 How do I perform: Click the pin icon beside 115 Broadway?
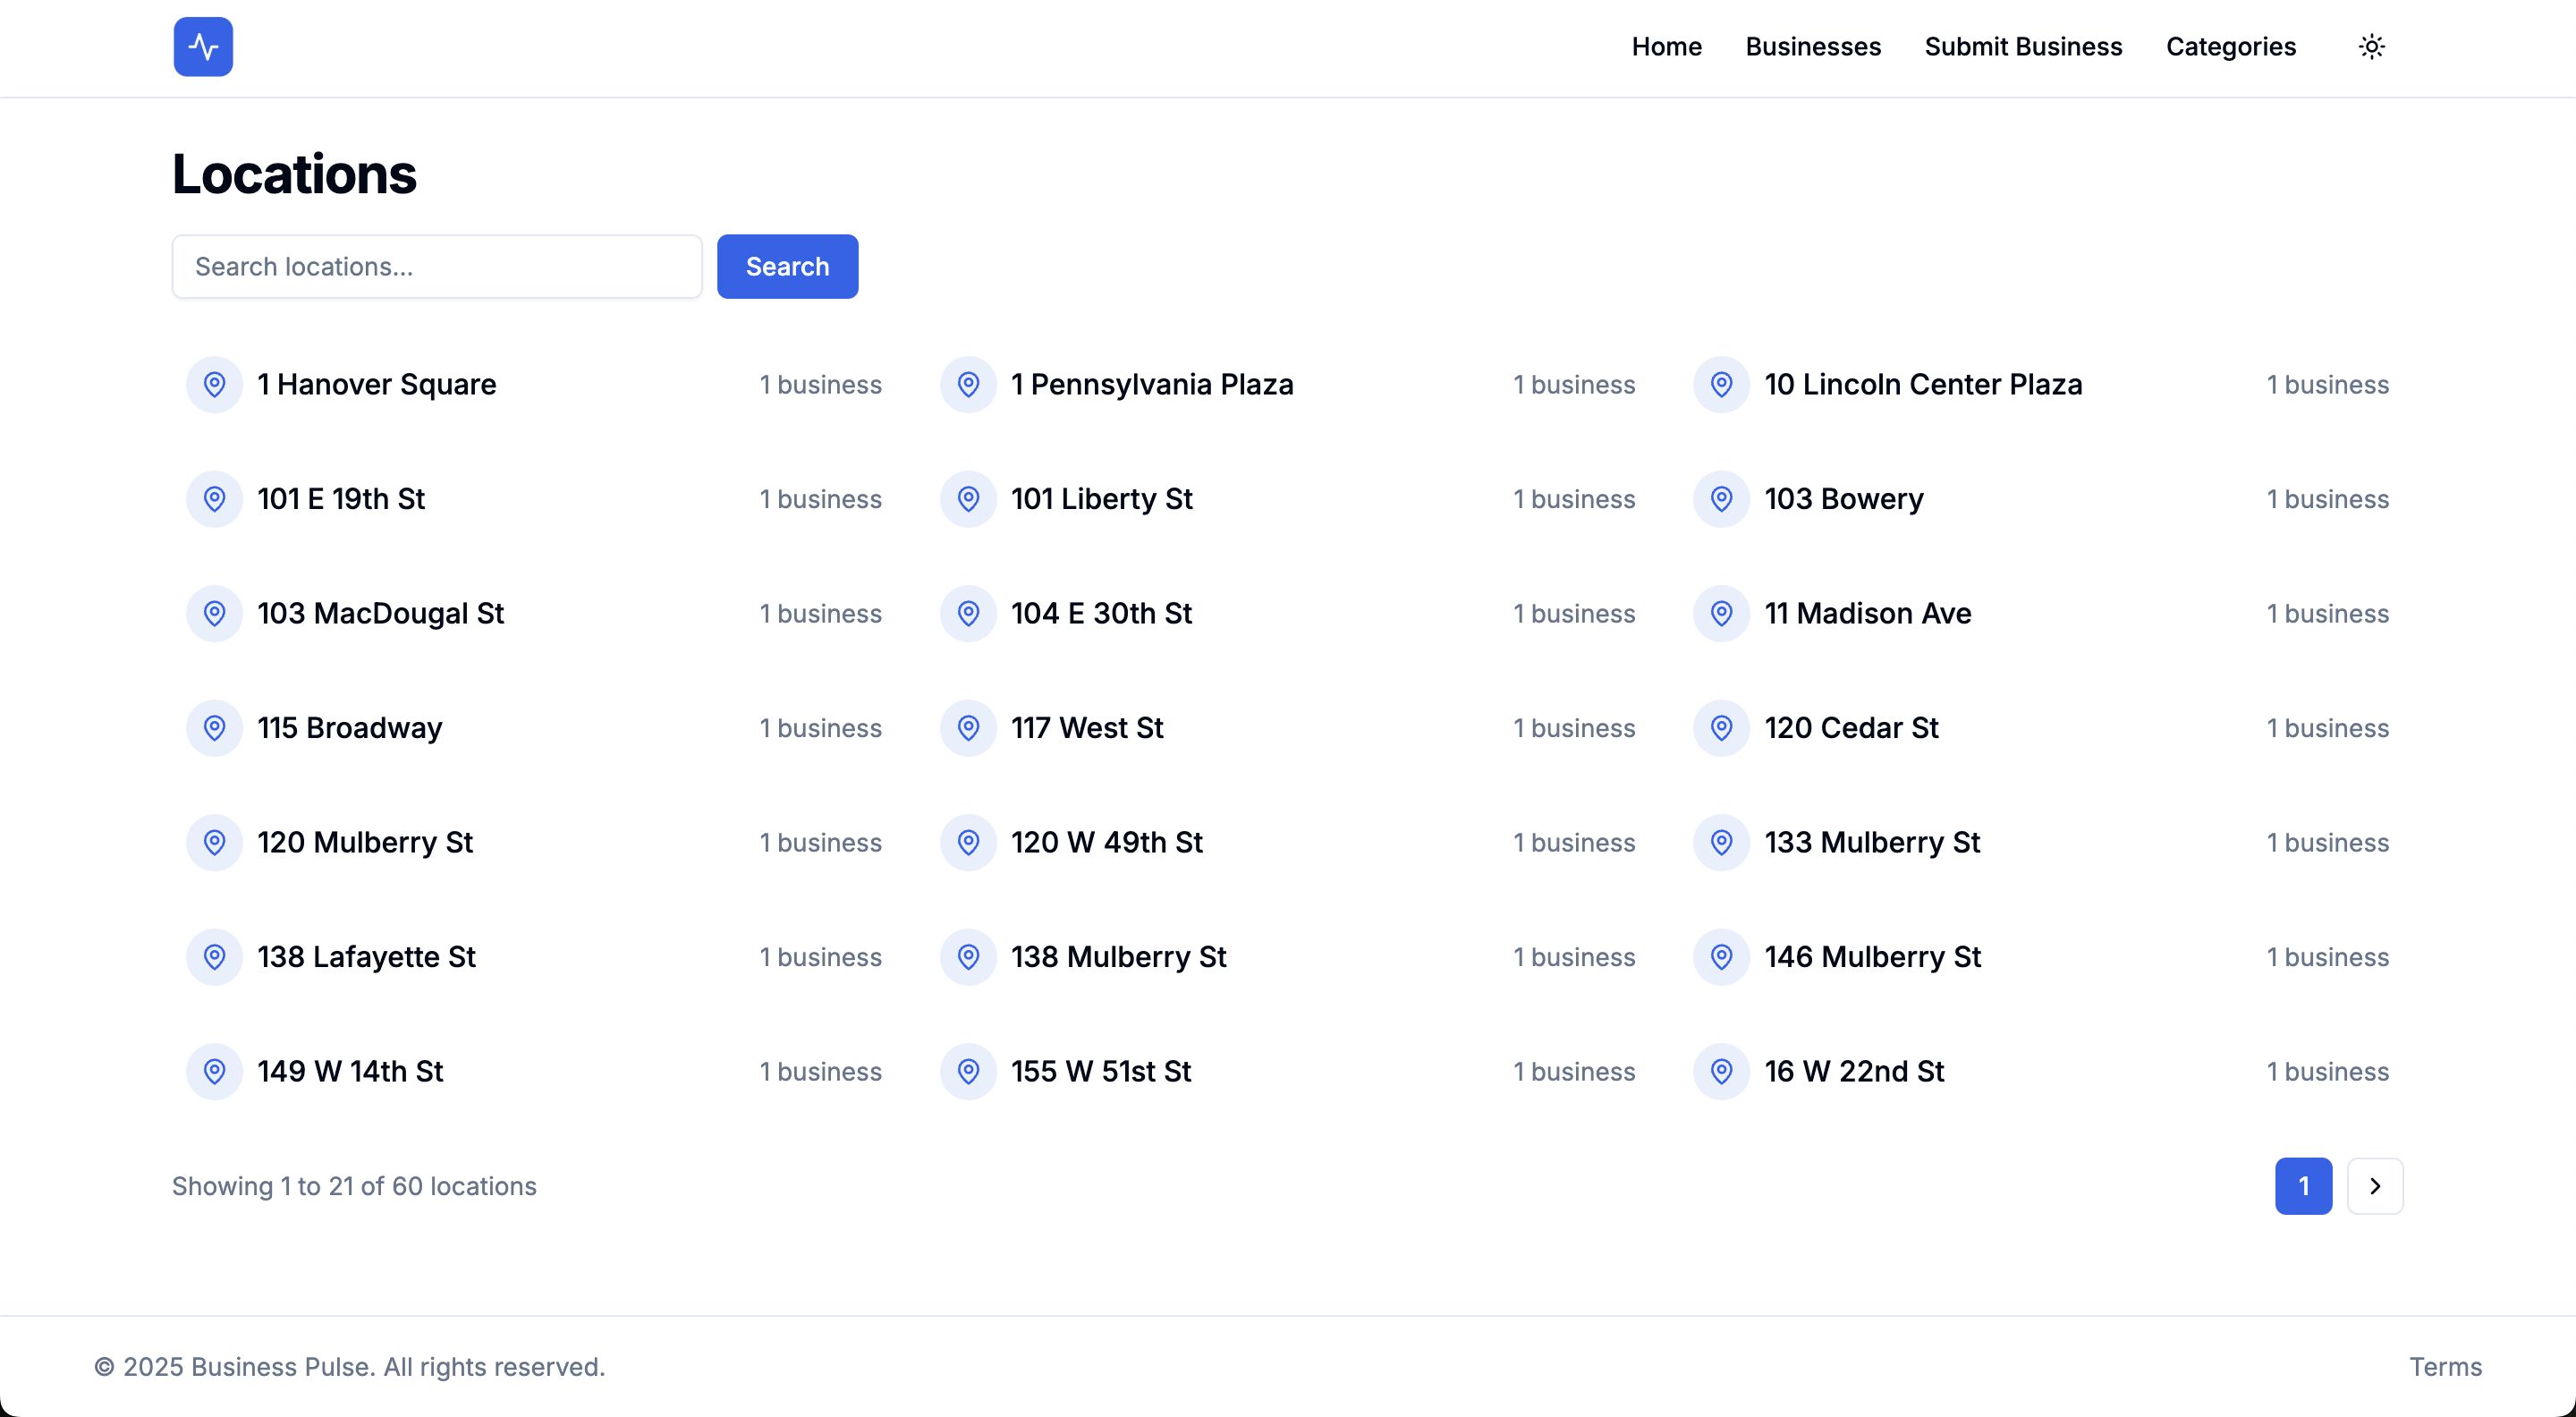[x=214, y=728]
